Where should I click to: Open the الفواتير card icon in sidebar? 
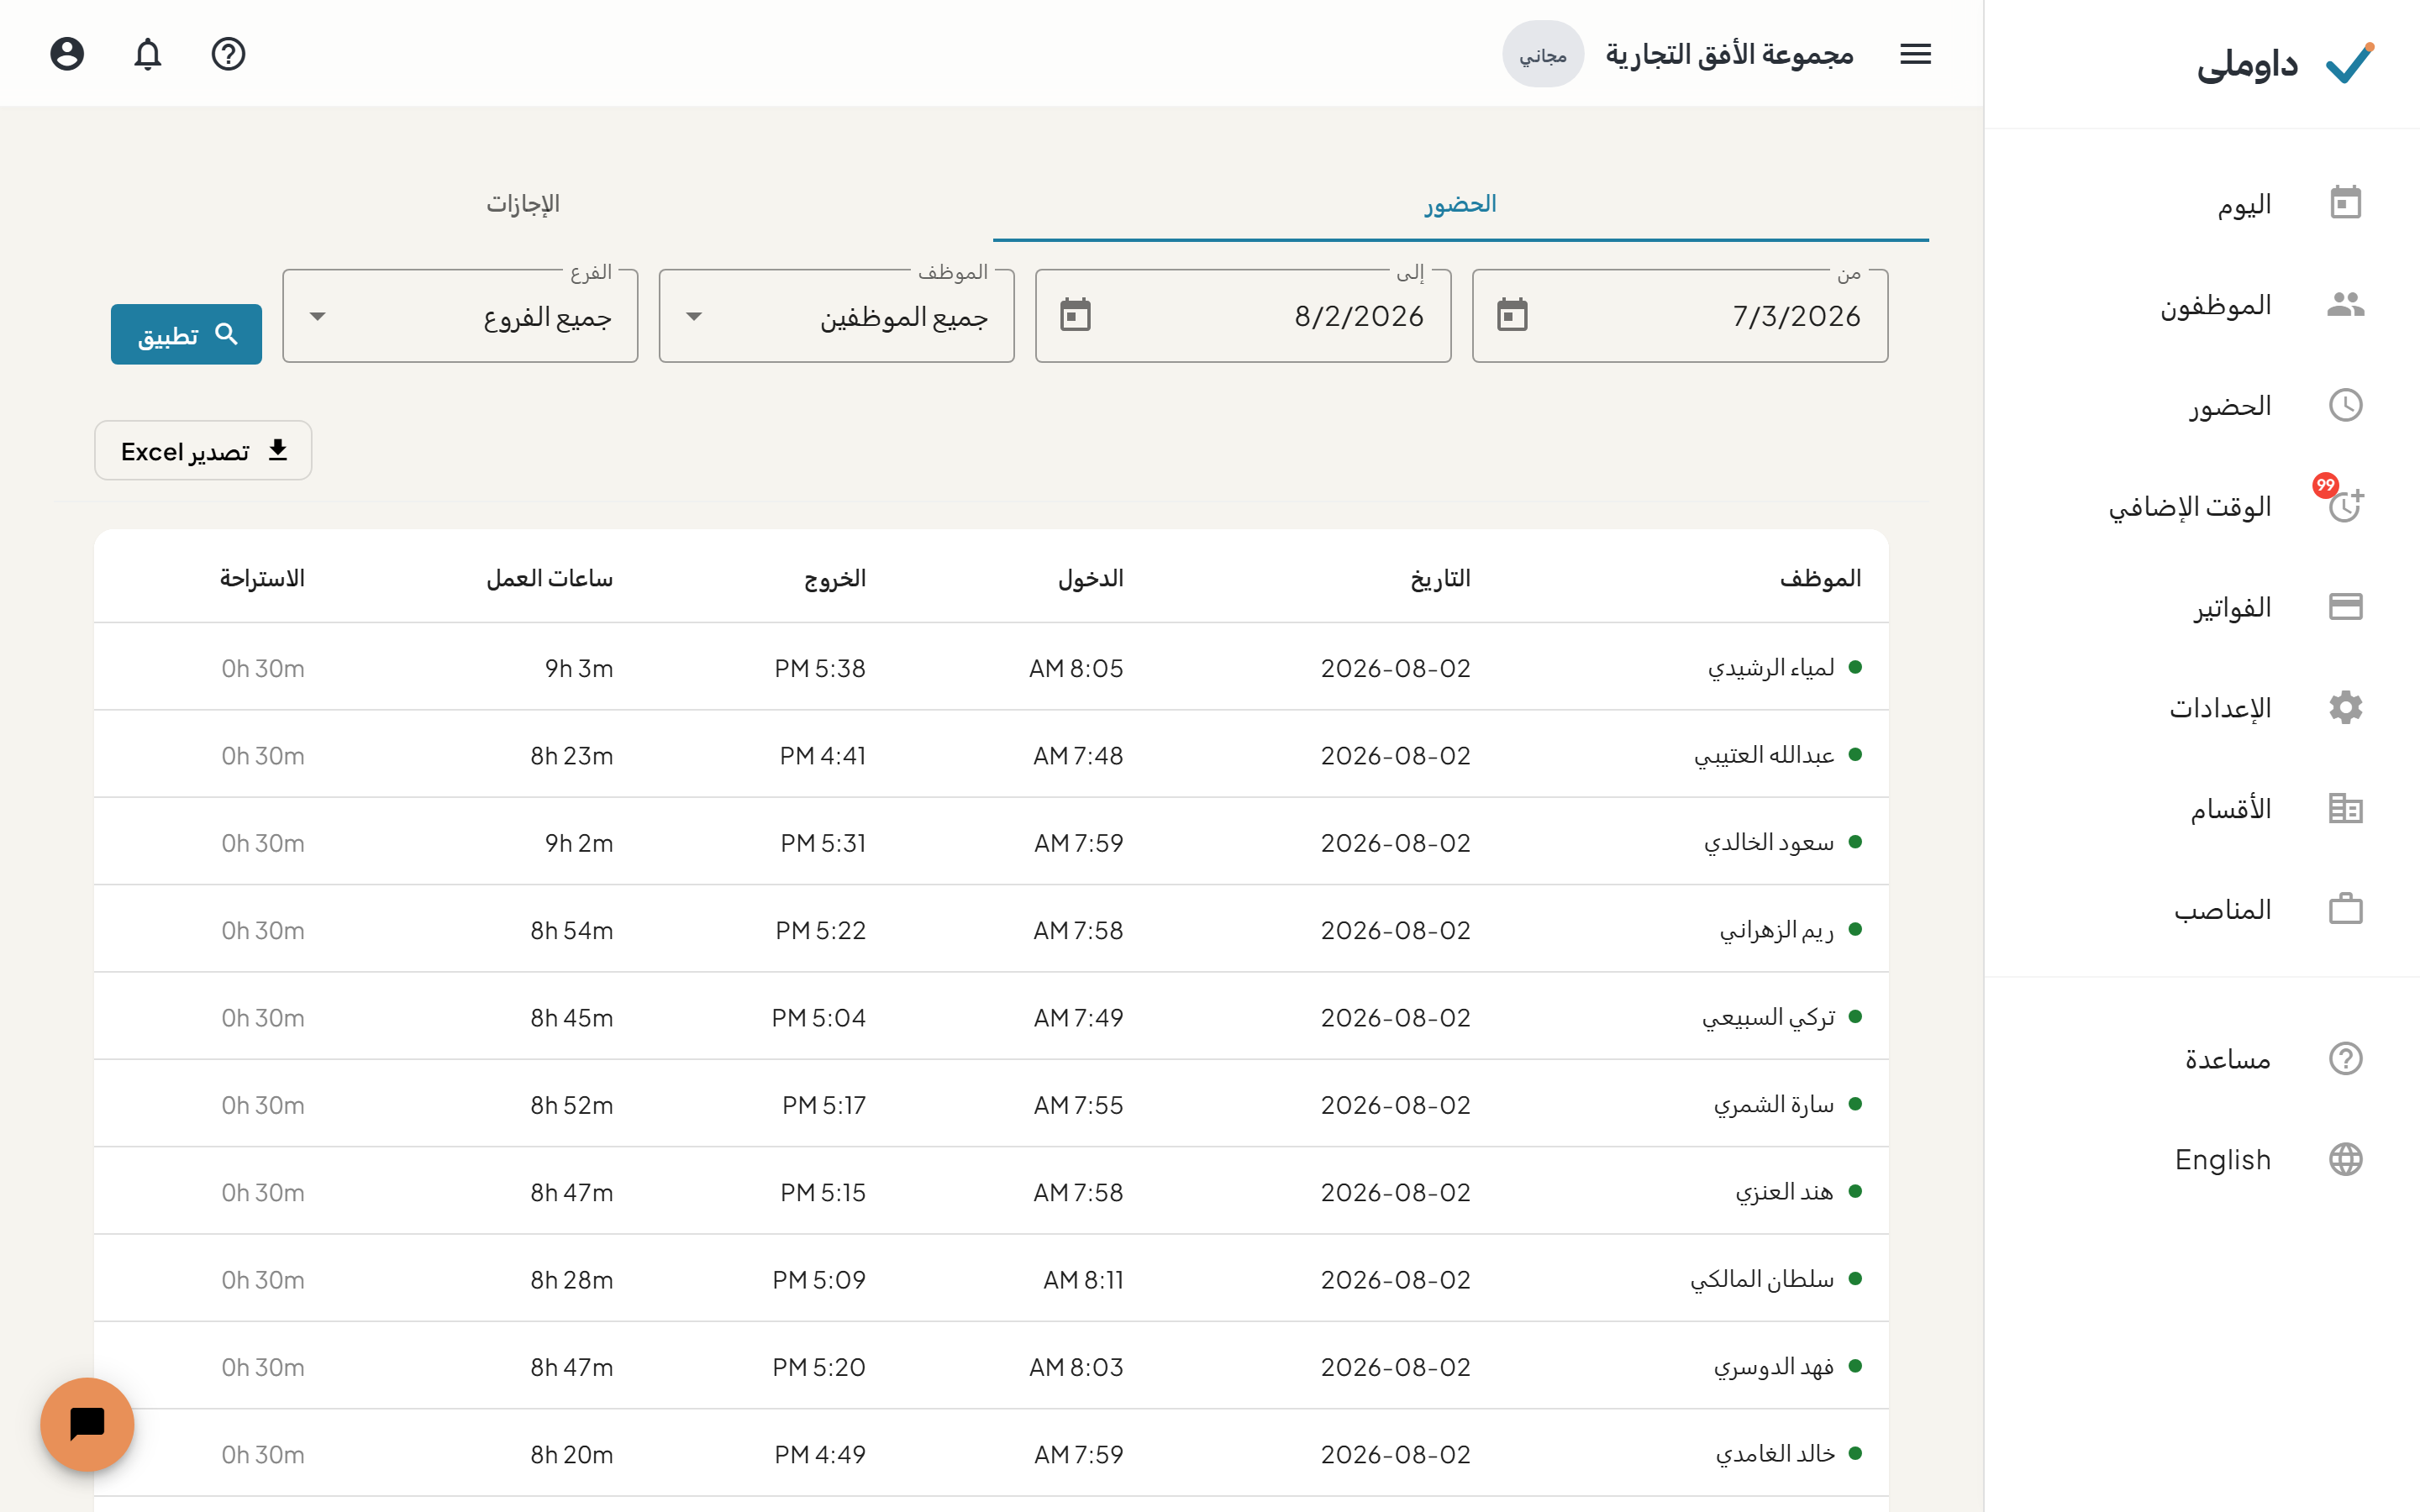[2345, 607]
